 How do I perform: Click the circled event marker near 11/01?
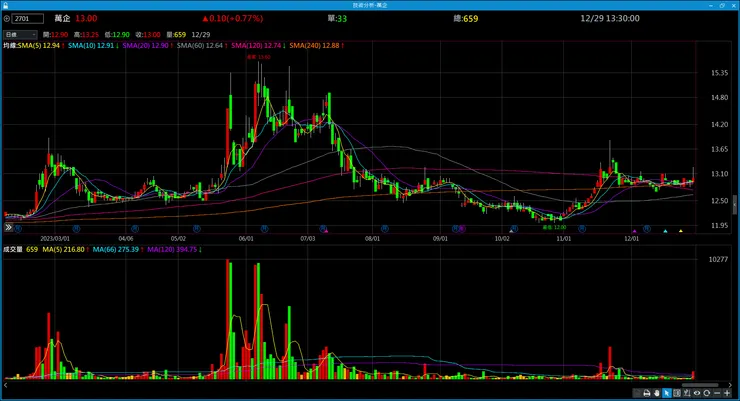[x=582, y=229]
